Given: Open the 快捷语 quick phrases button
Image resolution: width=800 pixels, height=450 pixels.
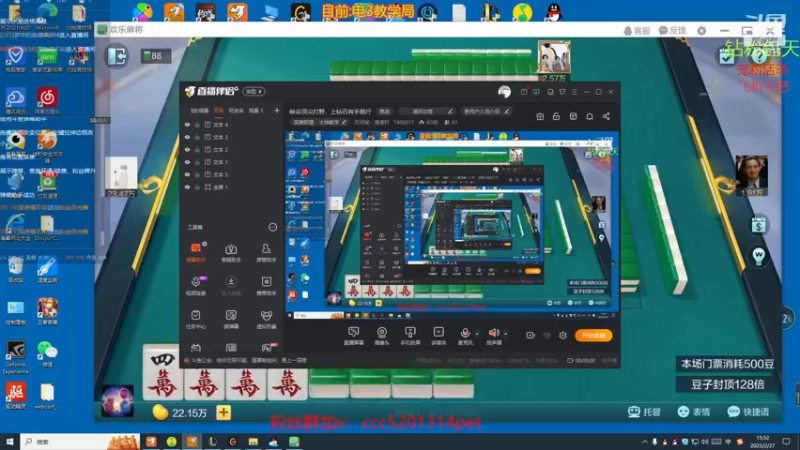Looking at the screenshot, I should pyautogui.click(x=748, y=412).
